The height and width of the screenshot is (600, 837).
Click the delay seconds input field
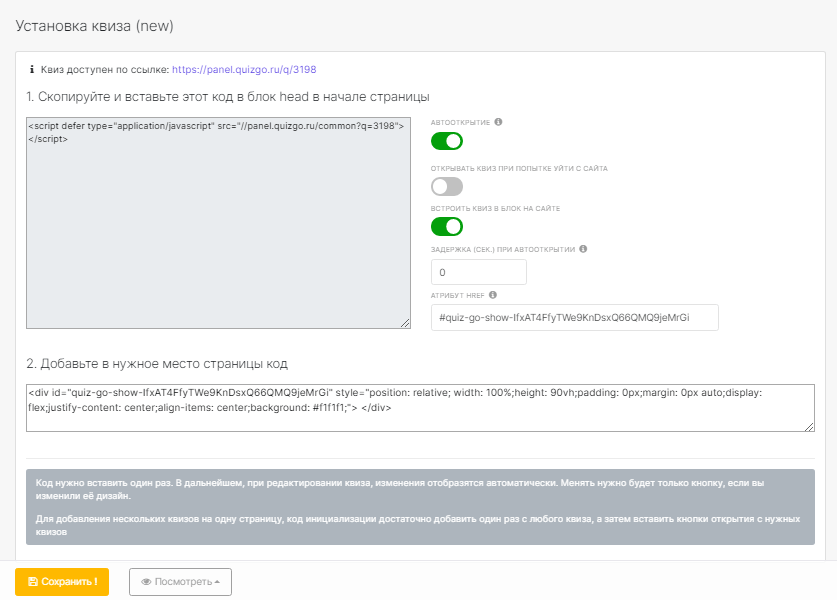click(479, 272)
